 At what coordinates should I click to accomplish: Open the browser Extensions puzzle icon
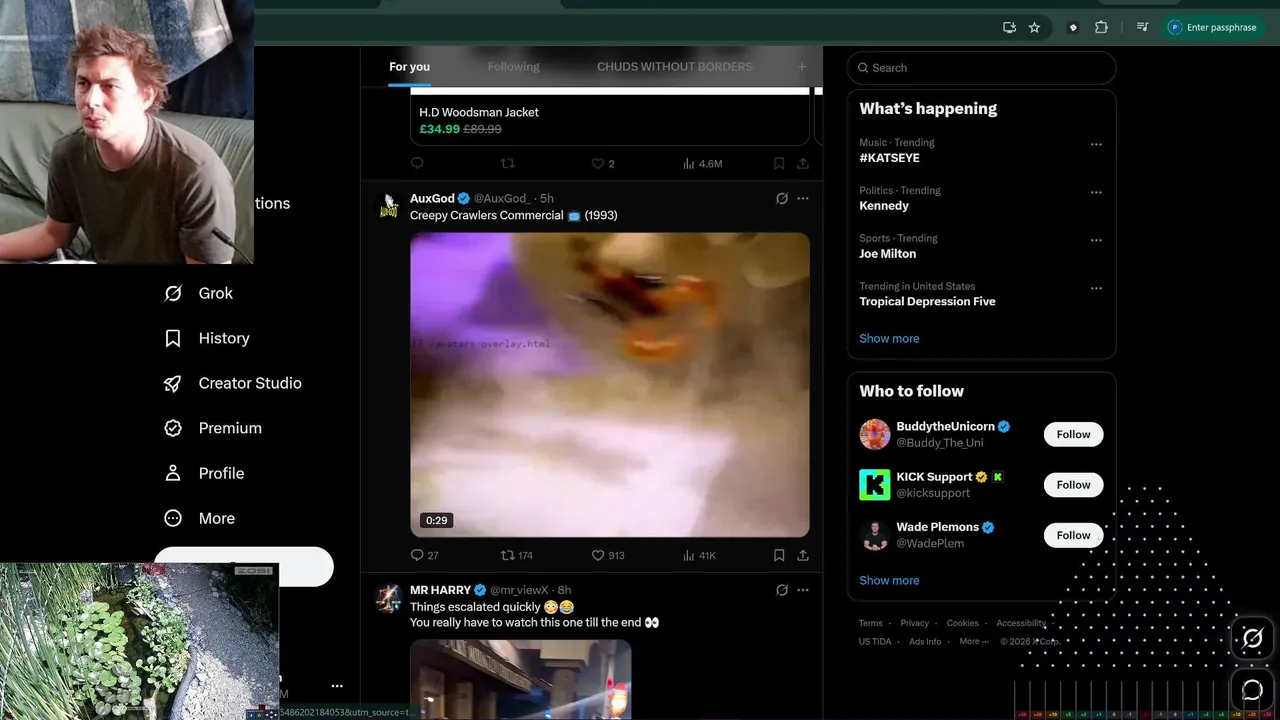pos(1101,27)
